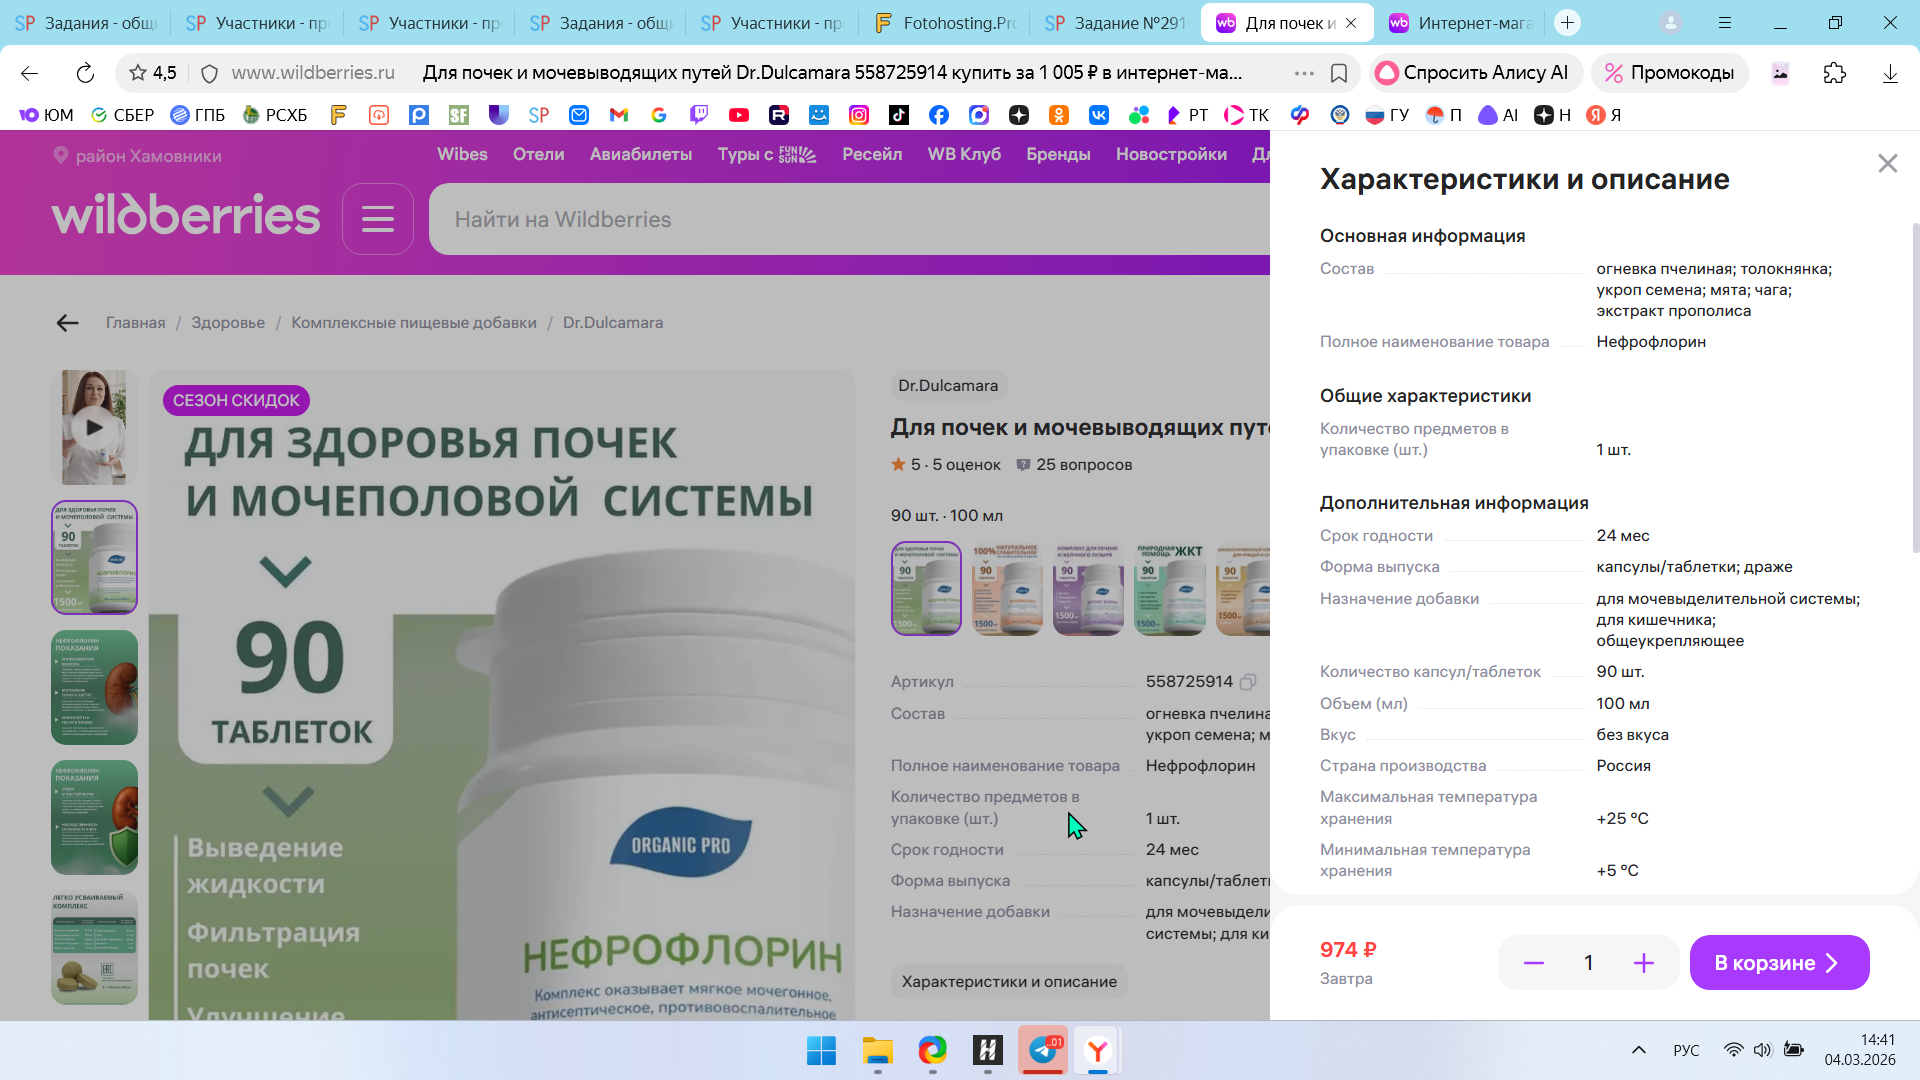Decrease quantity with the minus button

(x=1533, y=963)
